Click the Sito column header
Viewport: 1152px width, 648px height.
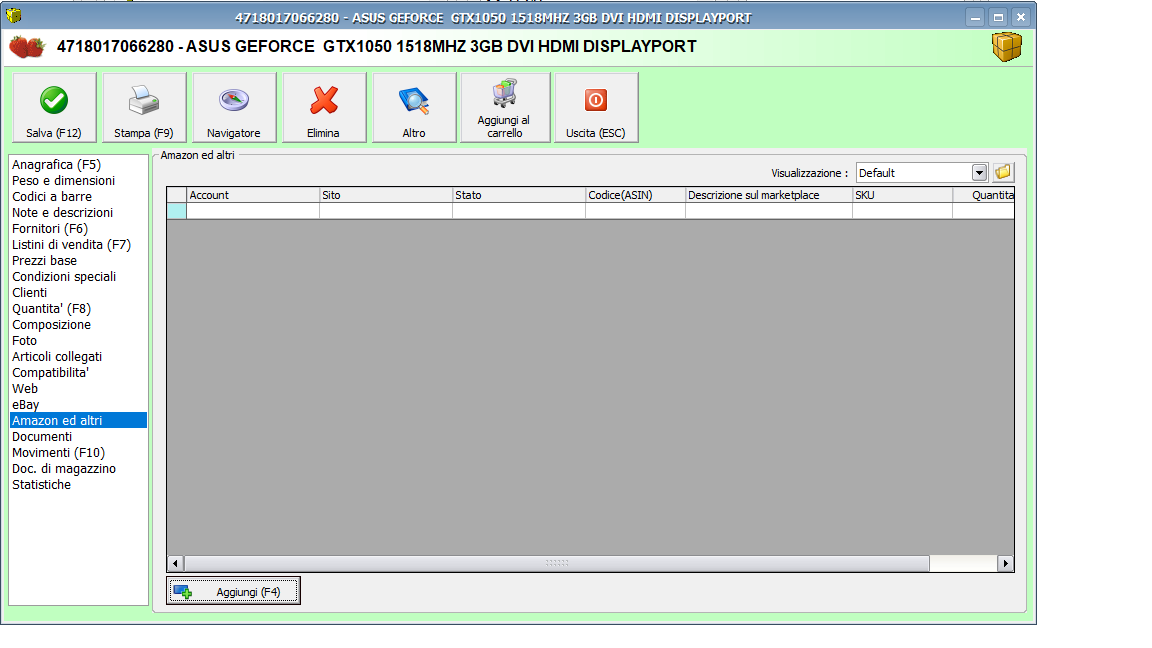click(386, 195)
